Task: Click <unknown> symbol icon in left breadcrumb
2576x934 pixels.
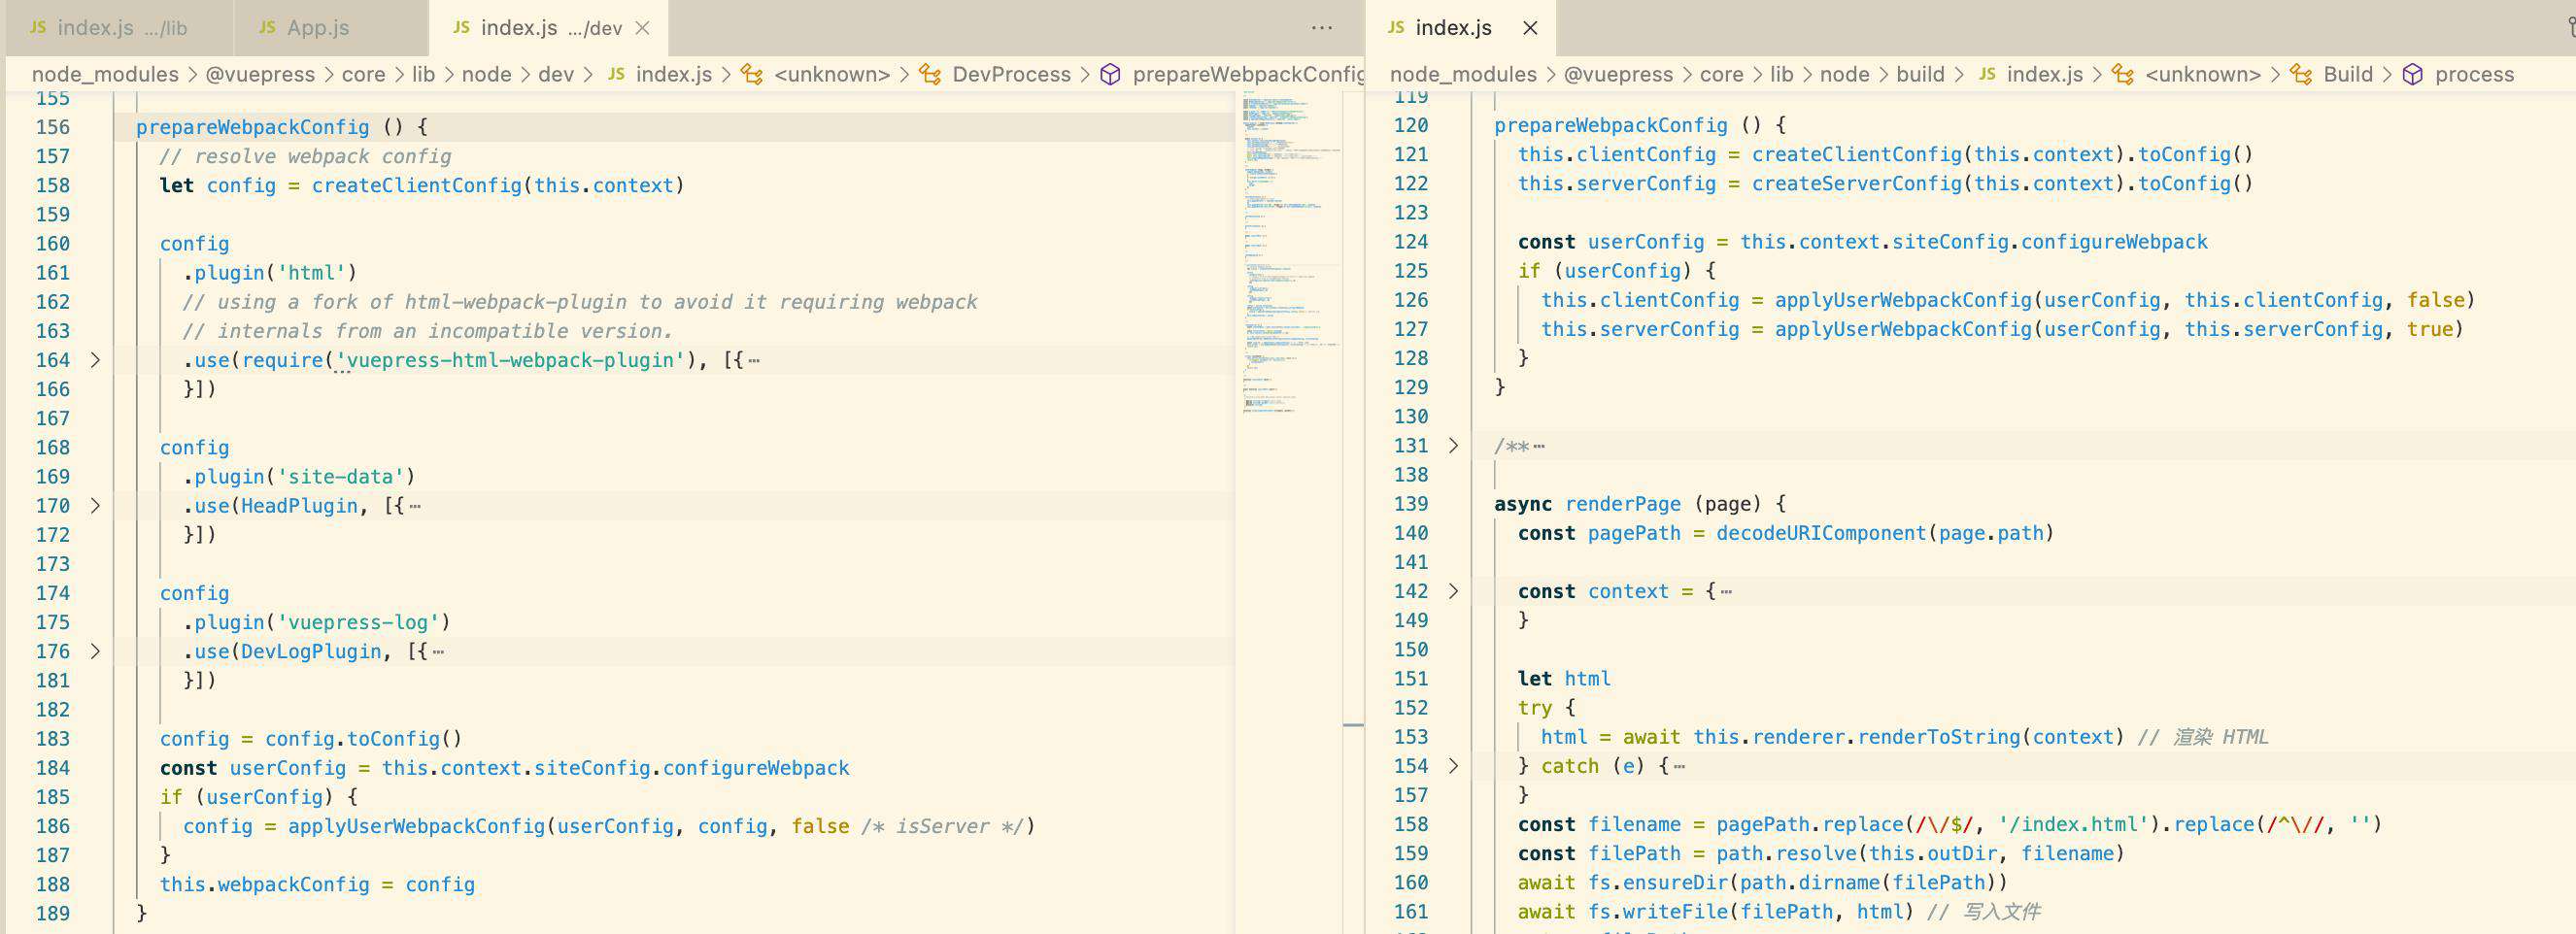Action: [752, 74]
